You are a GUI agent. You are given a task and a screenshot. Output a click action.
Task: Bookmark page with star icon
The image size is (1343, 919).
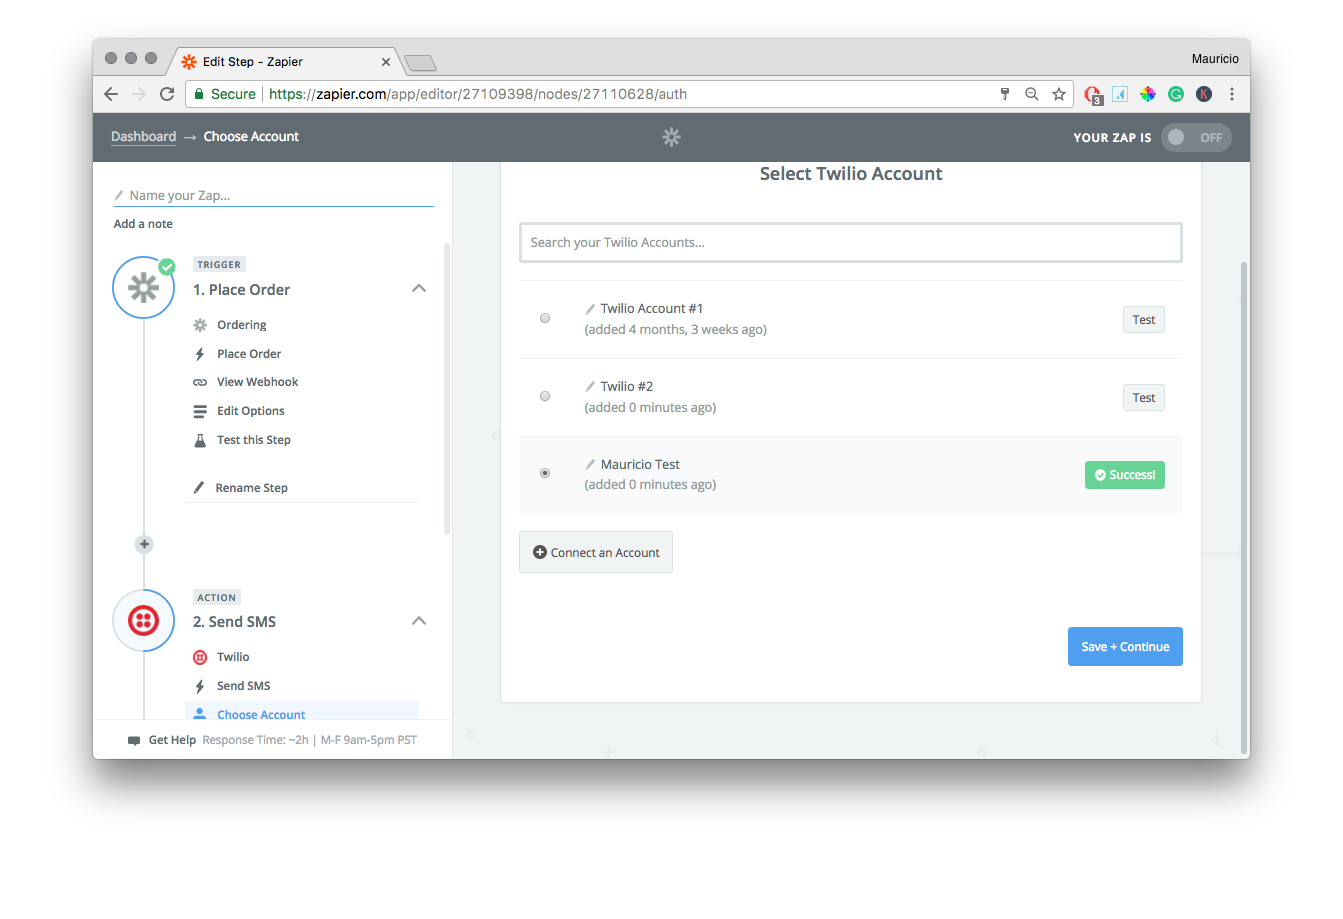[1059, 94]
